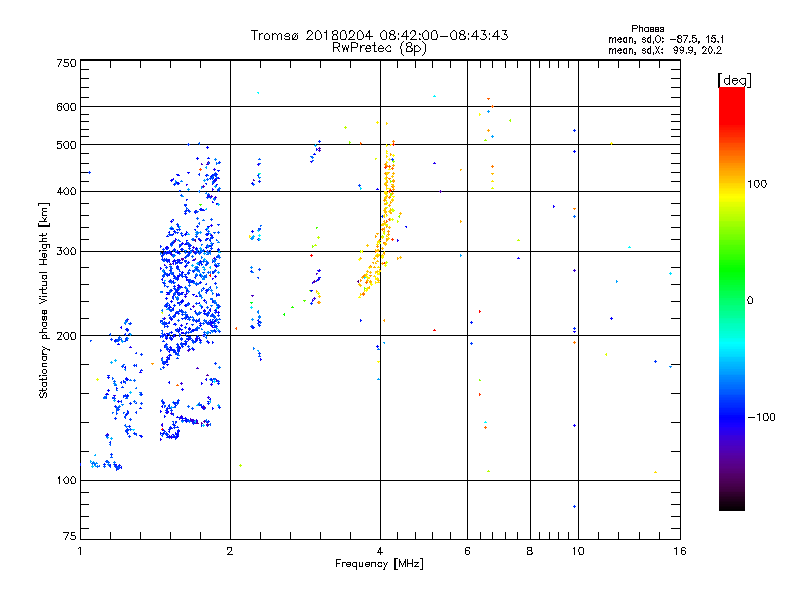This screenshot has height=600, width=800.
Task: Click the x-axis tick label '4'
Action: pyautogui.click(x=380, y=551)
